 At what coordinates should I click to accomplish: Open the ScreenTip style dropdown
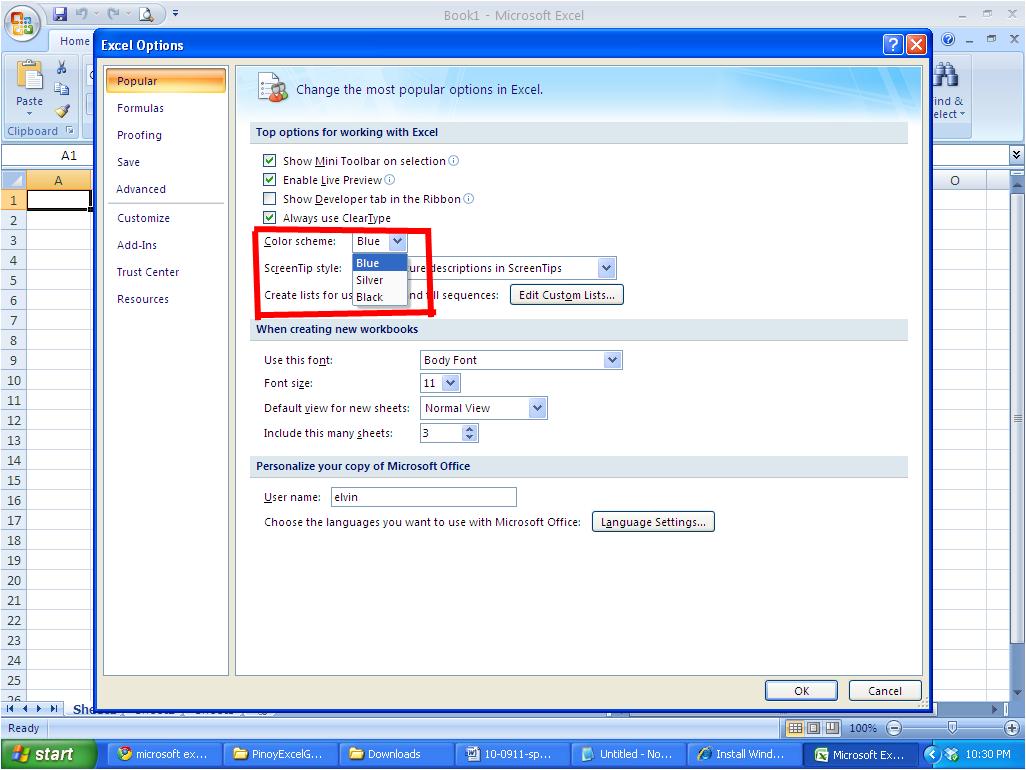click(607, 267)
